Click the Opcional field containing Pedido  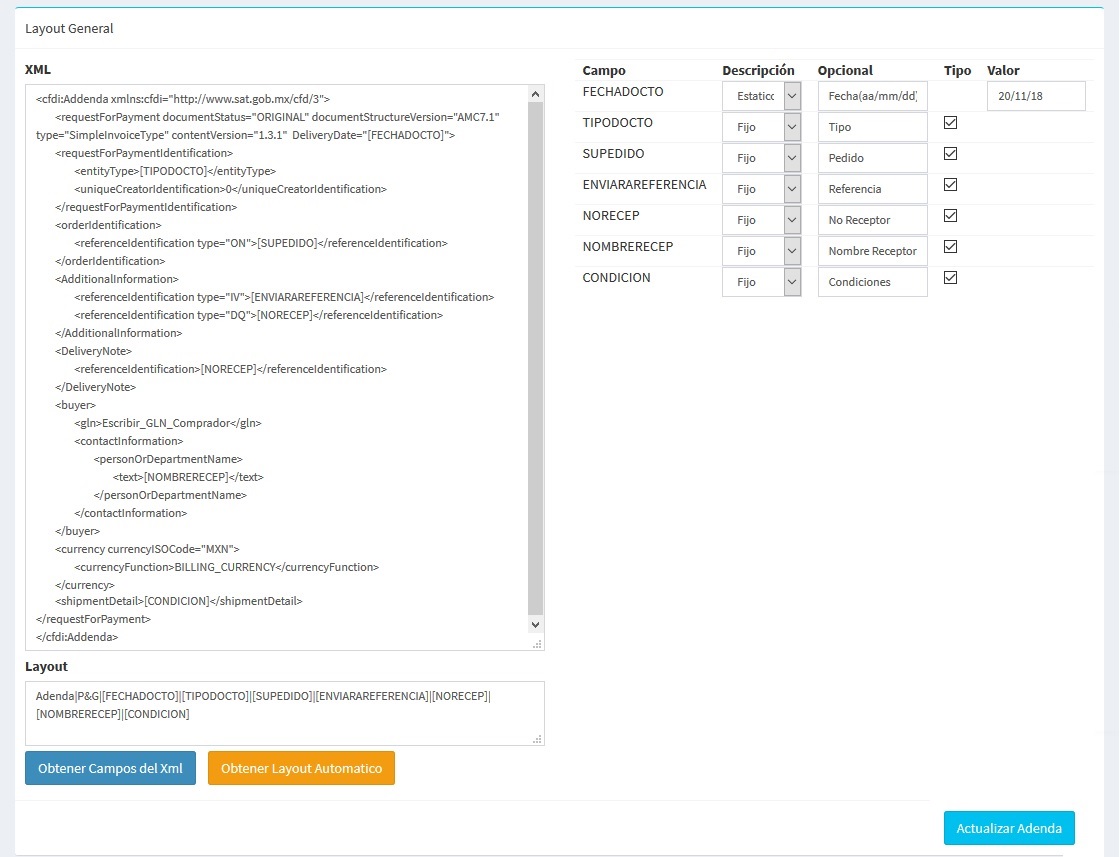point(872,158)
